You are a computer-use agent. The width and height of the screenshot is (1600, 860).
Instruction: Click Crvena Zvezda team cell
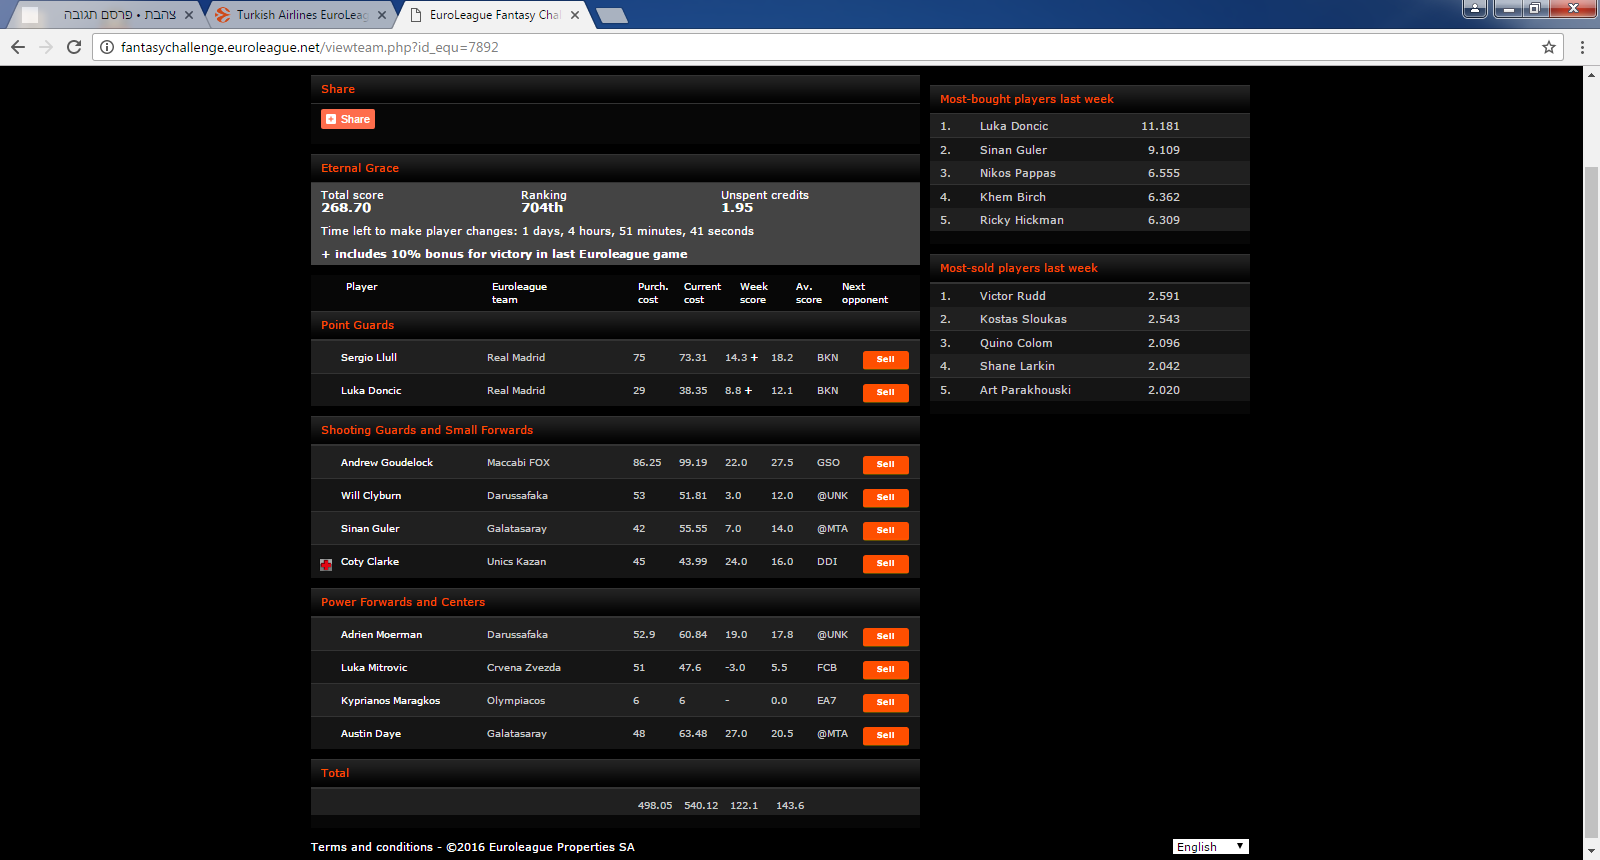524,667
